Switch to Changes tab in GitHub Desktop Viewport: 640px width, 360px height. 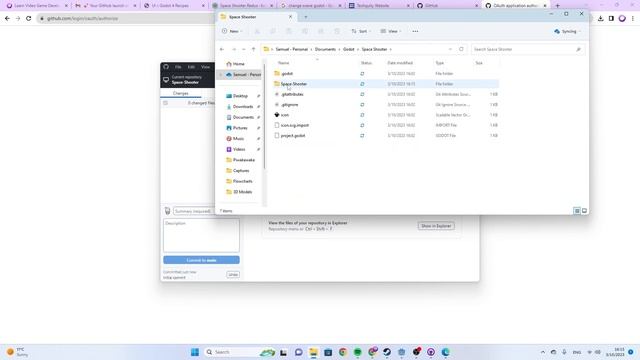click(x=180, y=93)
